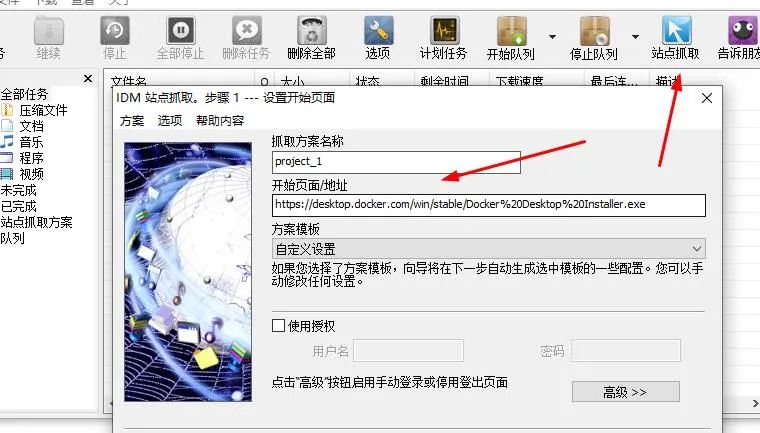
Task: Click the 音乐 note icon
Action: pos(7,142)
